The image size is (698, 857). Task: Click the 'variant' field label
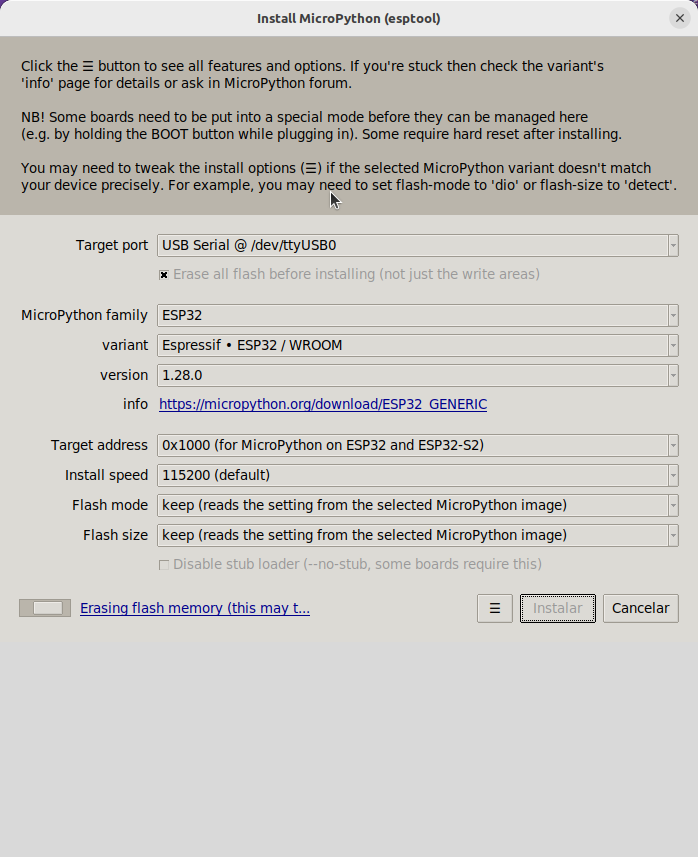pyautogui.click(x=125, y=345)
